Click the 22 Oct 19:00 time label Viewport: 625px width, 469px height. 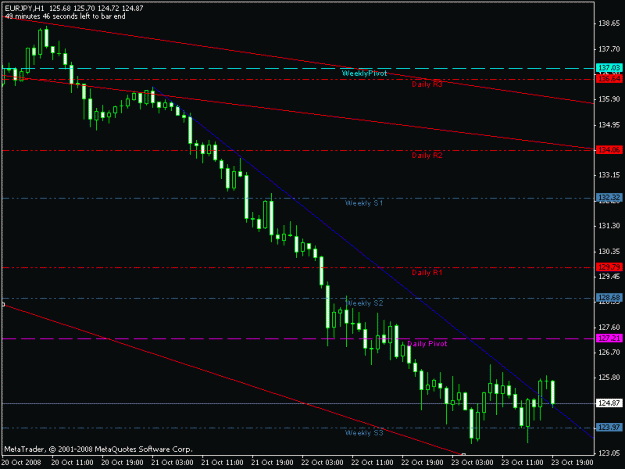tap(422, 463)
